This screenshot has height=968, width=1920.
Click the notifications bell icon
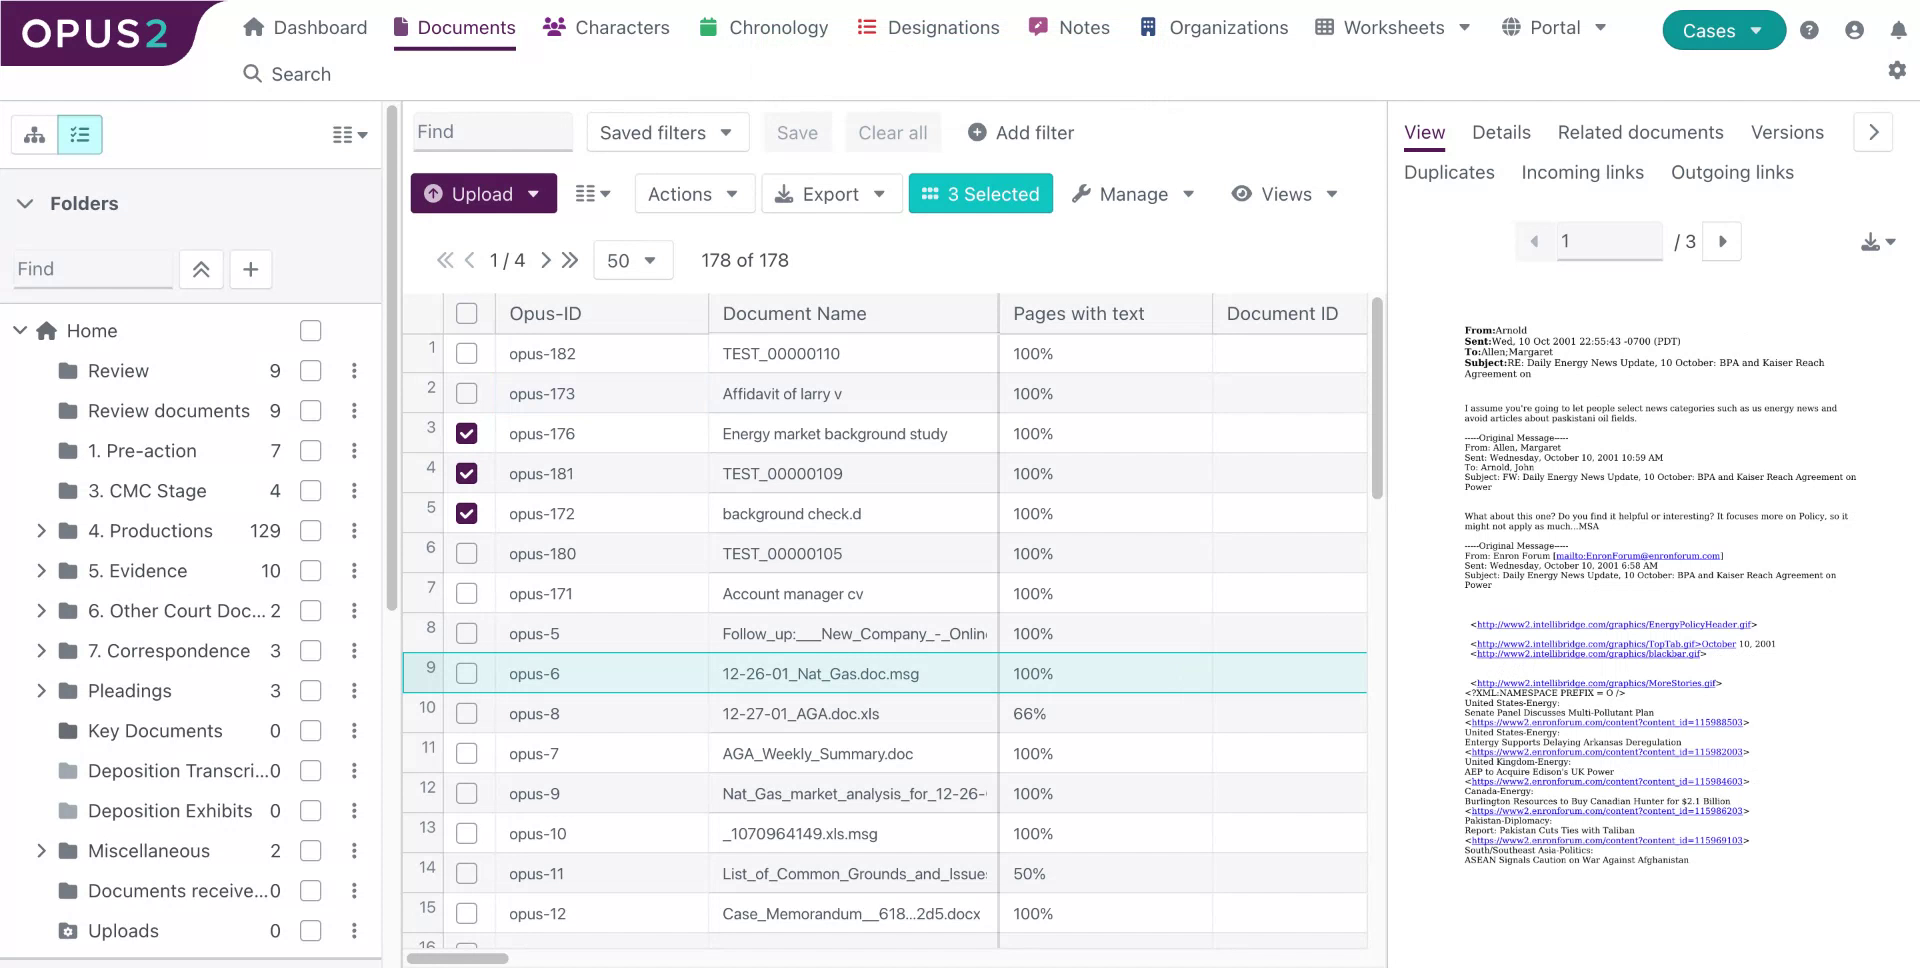pyautogui.click(x=1898, y=30)
